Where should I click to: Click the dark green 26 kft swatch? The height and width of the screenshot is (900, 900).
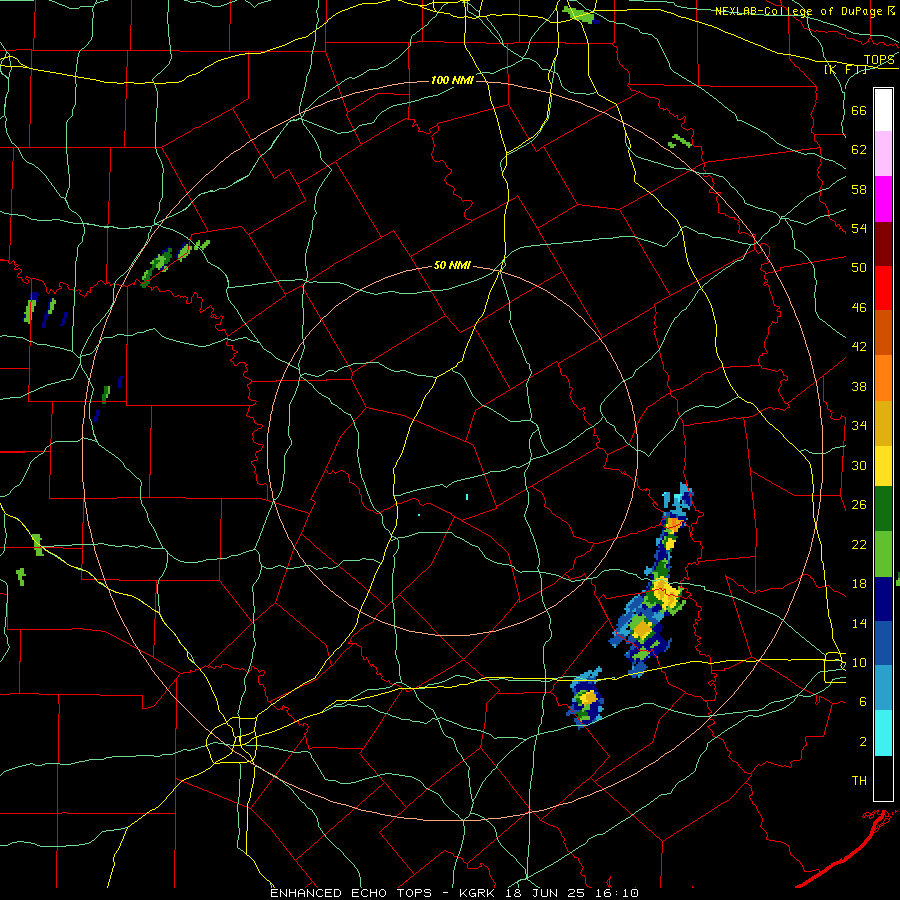[x=883, y=509]
